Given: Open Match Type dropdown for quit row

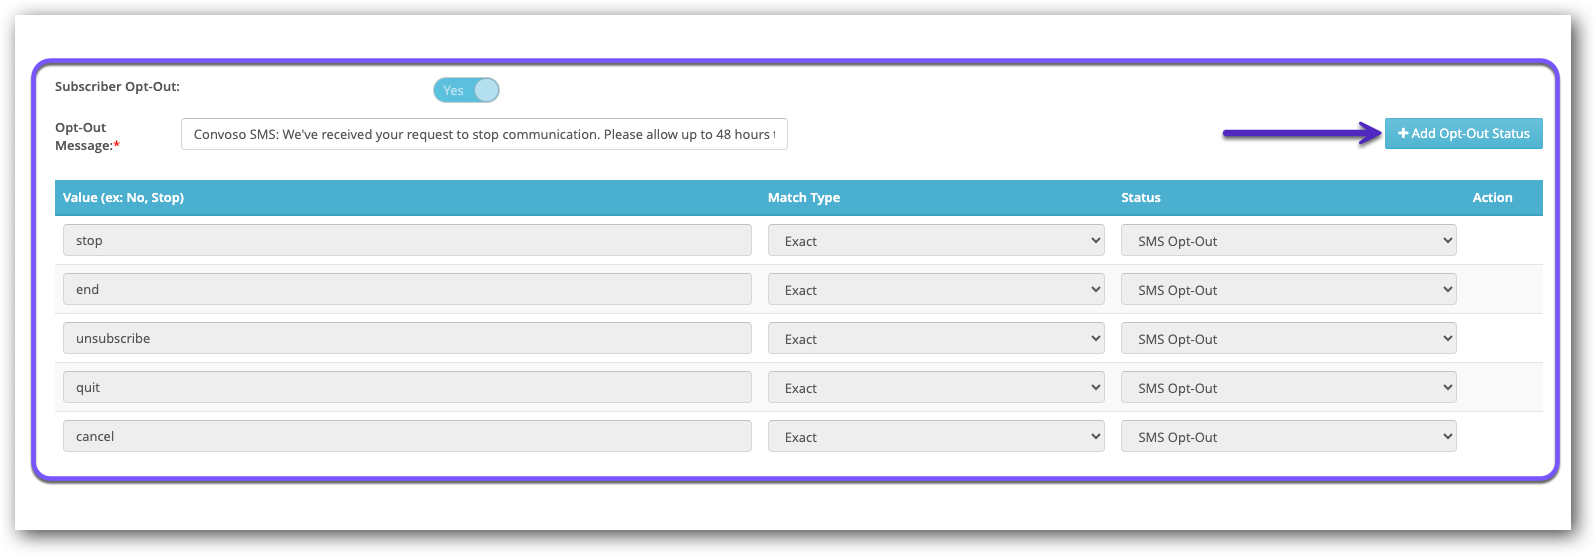Looking at the screenshot, I should (936, 387).
